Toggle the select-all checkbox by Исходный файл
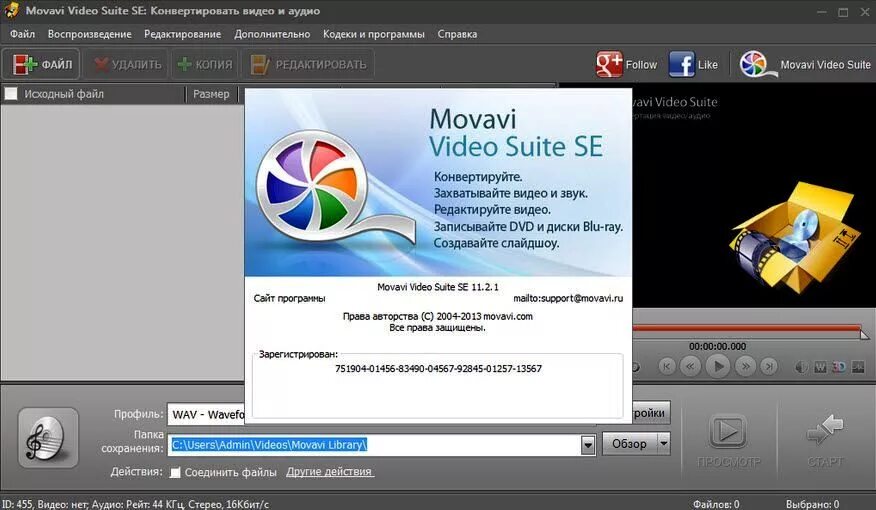 point(11,94)
